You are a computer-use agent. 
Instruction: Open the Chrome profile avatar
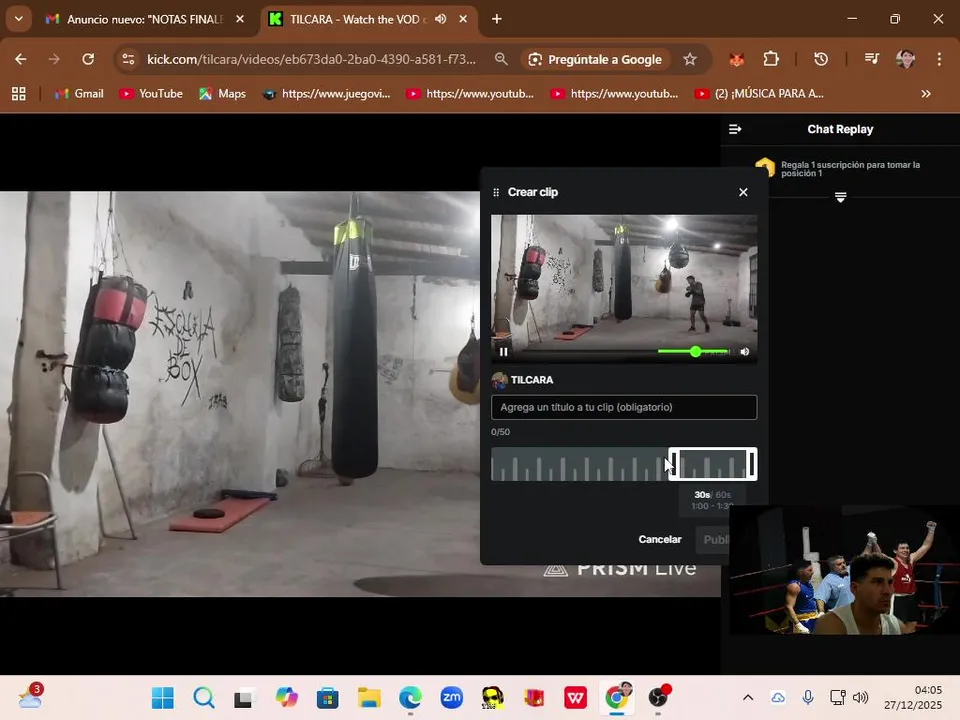tap(905, 59)
